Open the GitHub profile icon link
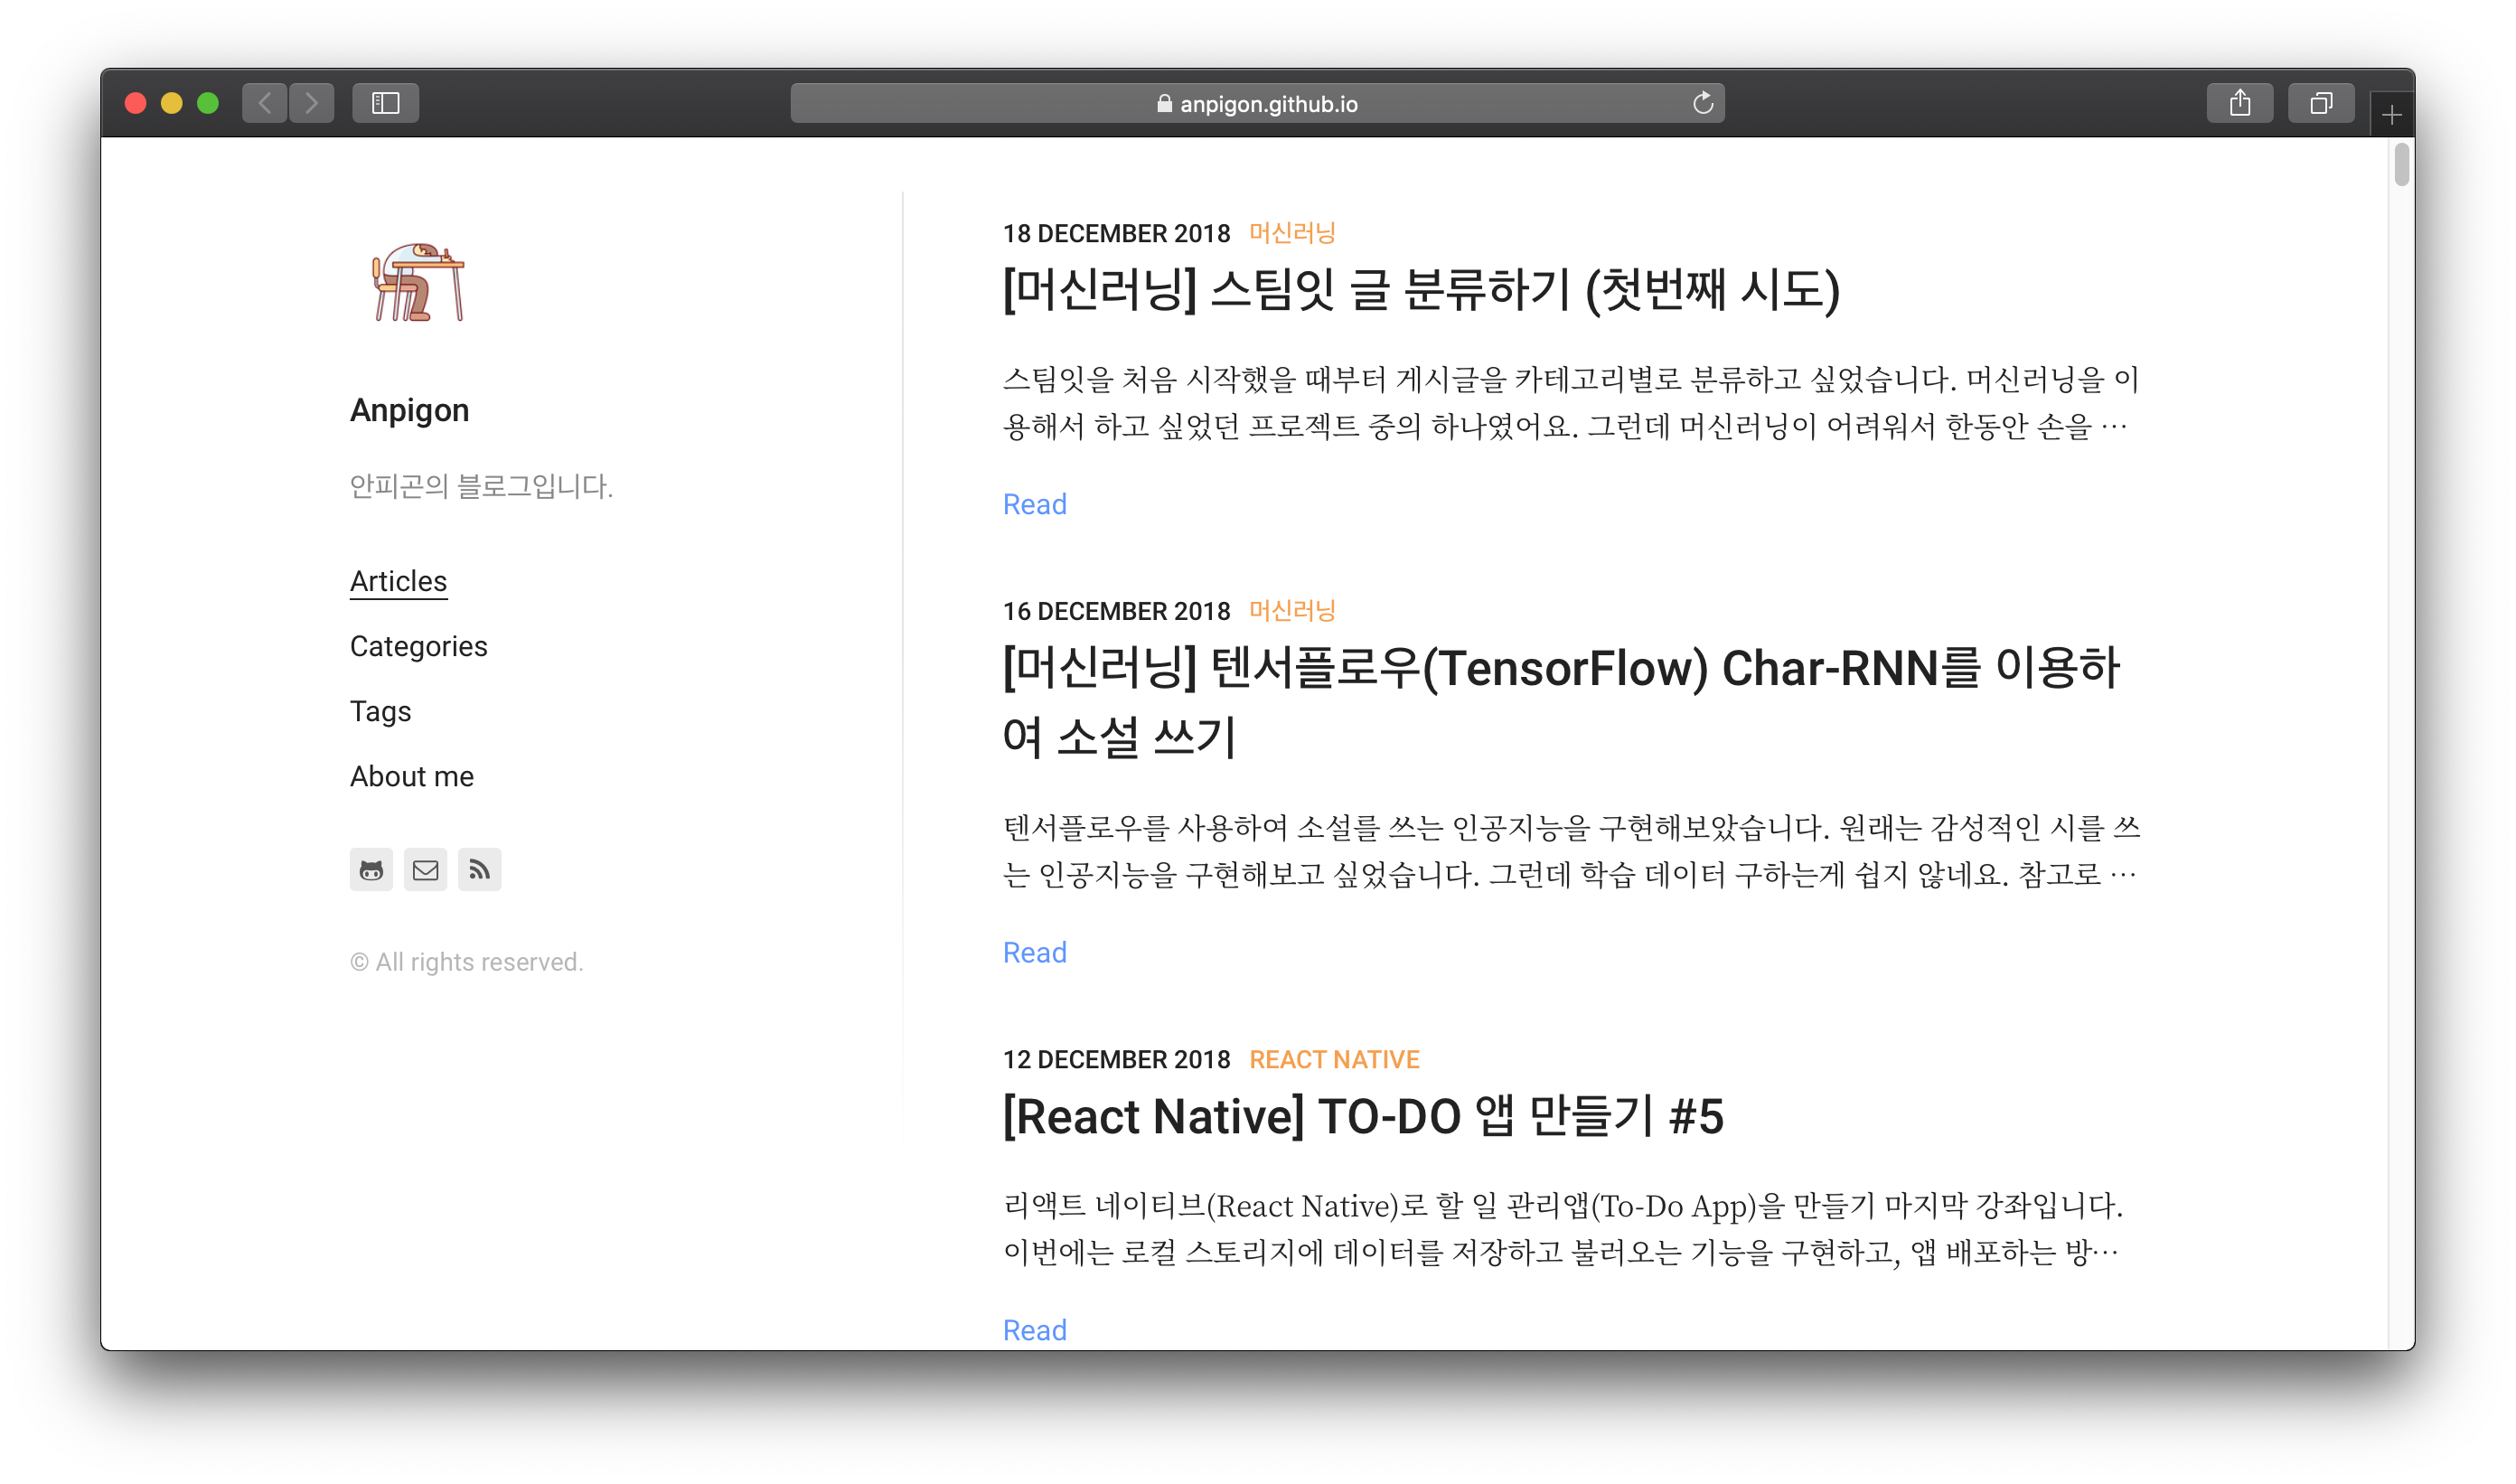2516x1484 pixels. [371, 870]
